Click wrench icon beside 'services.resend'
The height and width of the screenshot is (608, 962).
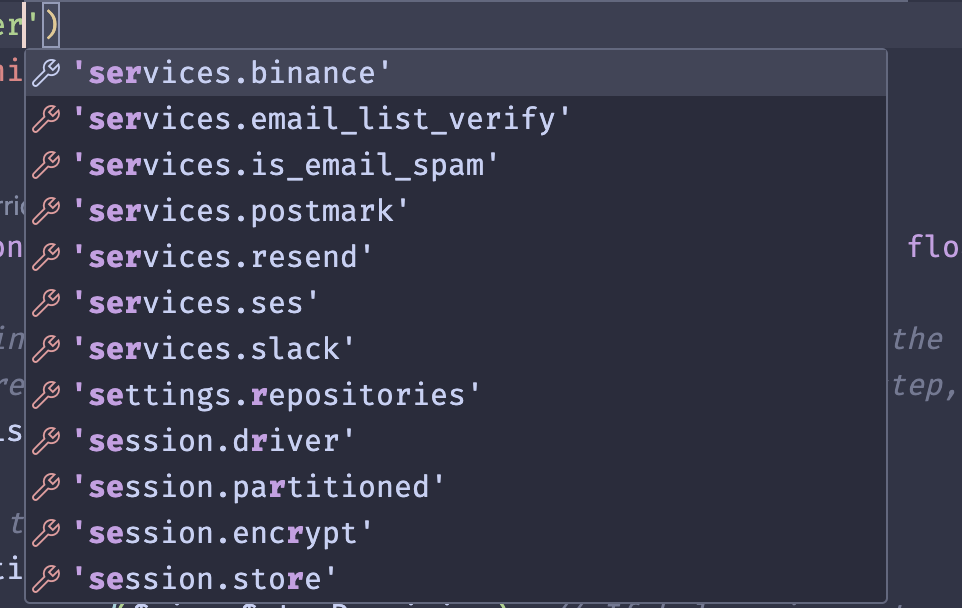pyautogui.click(x=46, y=257)
